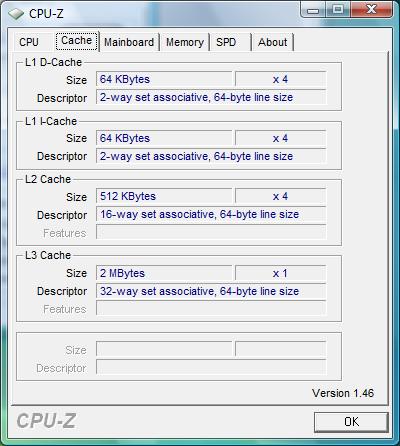Viewport: 400px width, 446px height.
Task: Open the Mainboard tab
Action: 129,42
